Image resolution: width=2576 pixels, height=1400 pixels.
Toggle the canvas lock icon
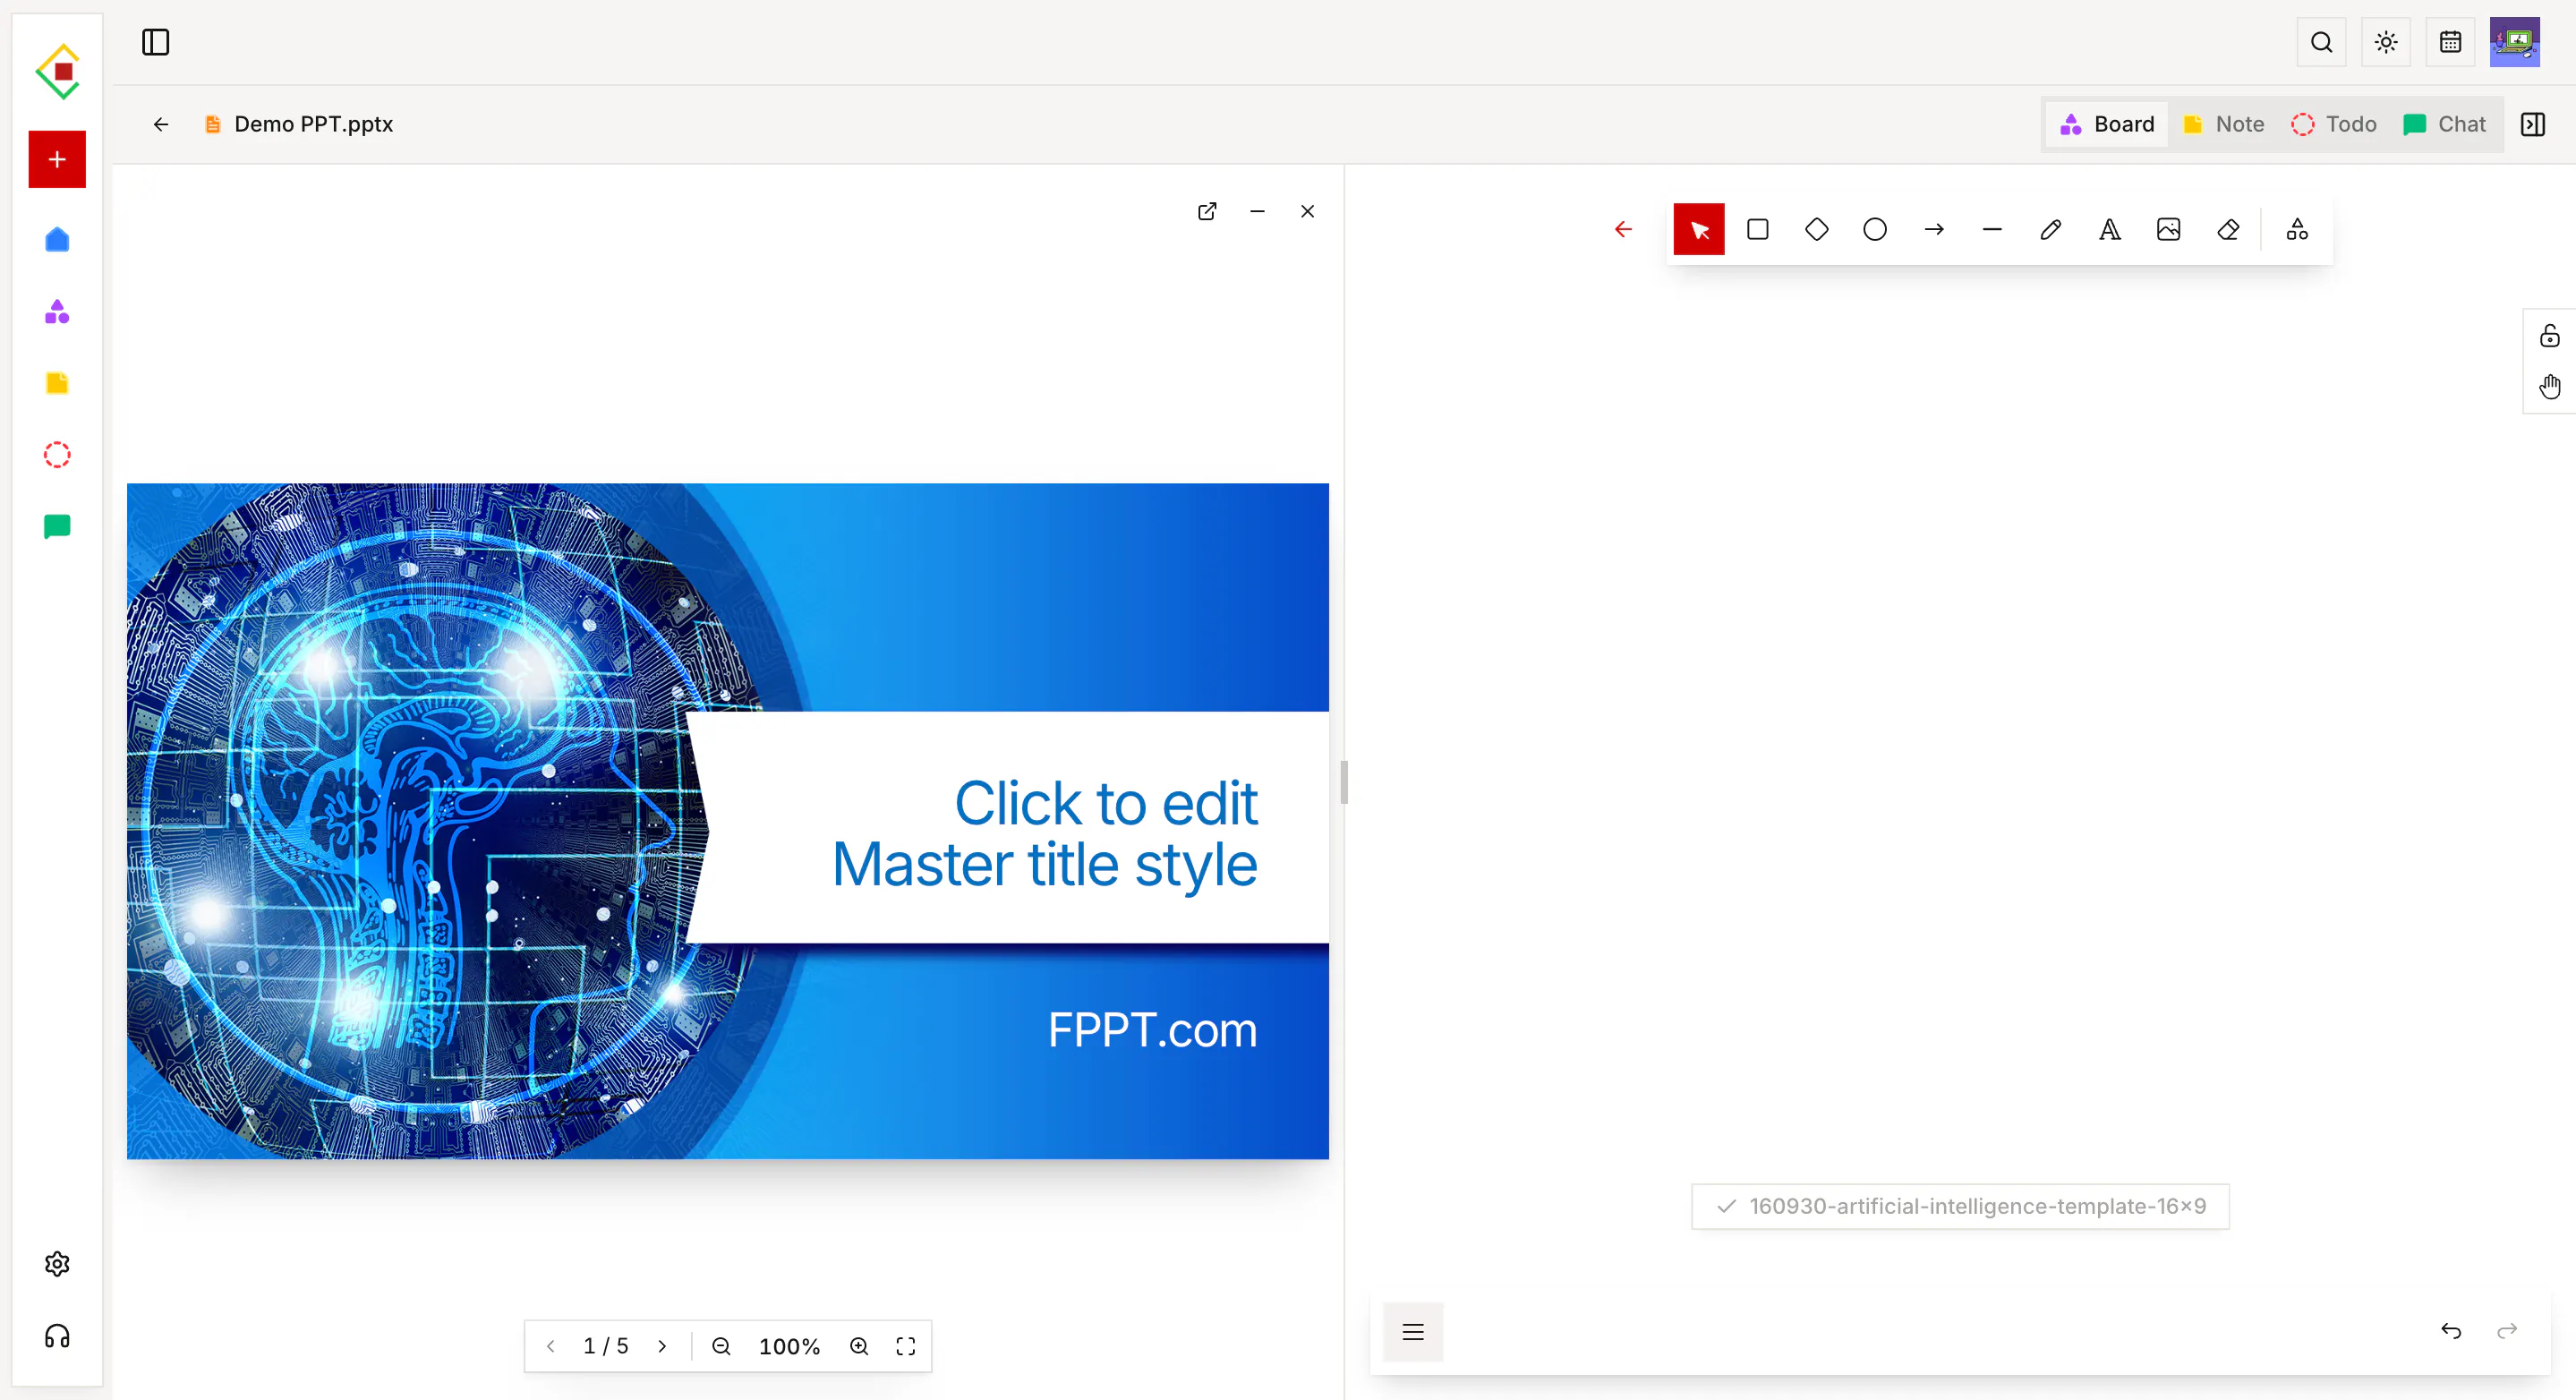point(2550,335)
